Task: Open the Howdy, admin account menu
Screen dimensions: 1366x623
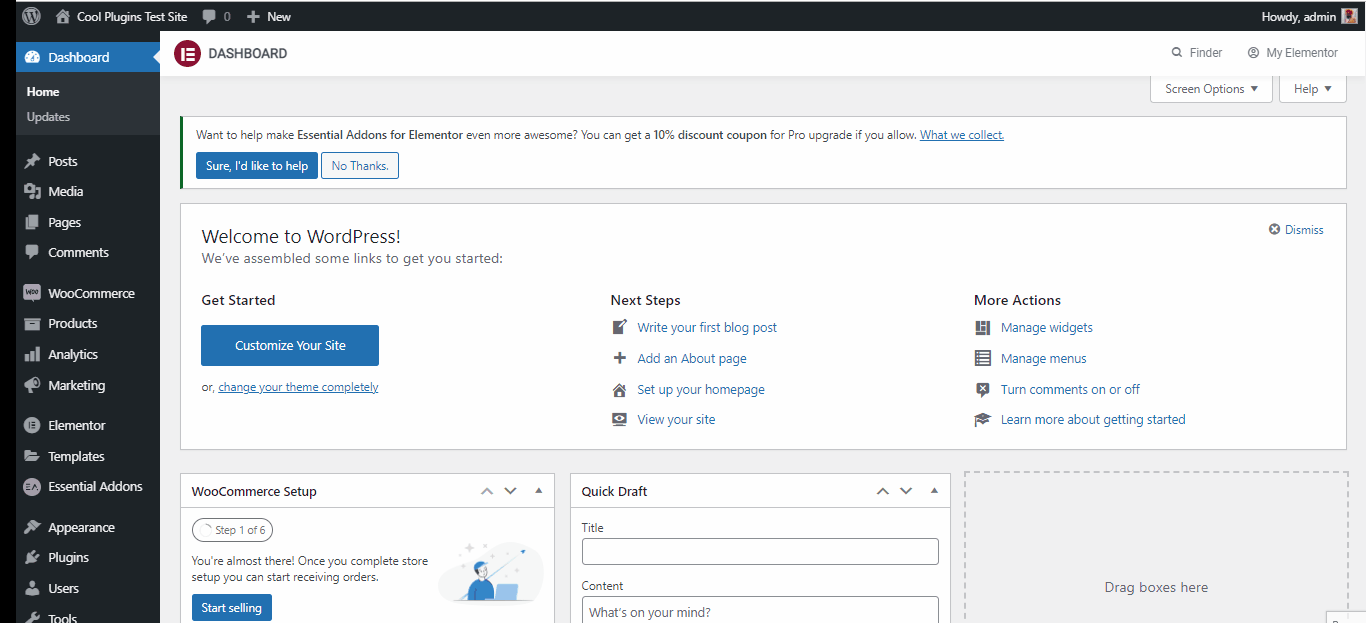Action: [x=1310, y=16]
